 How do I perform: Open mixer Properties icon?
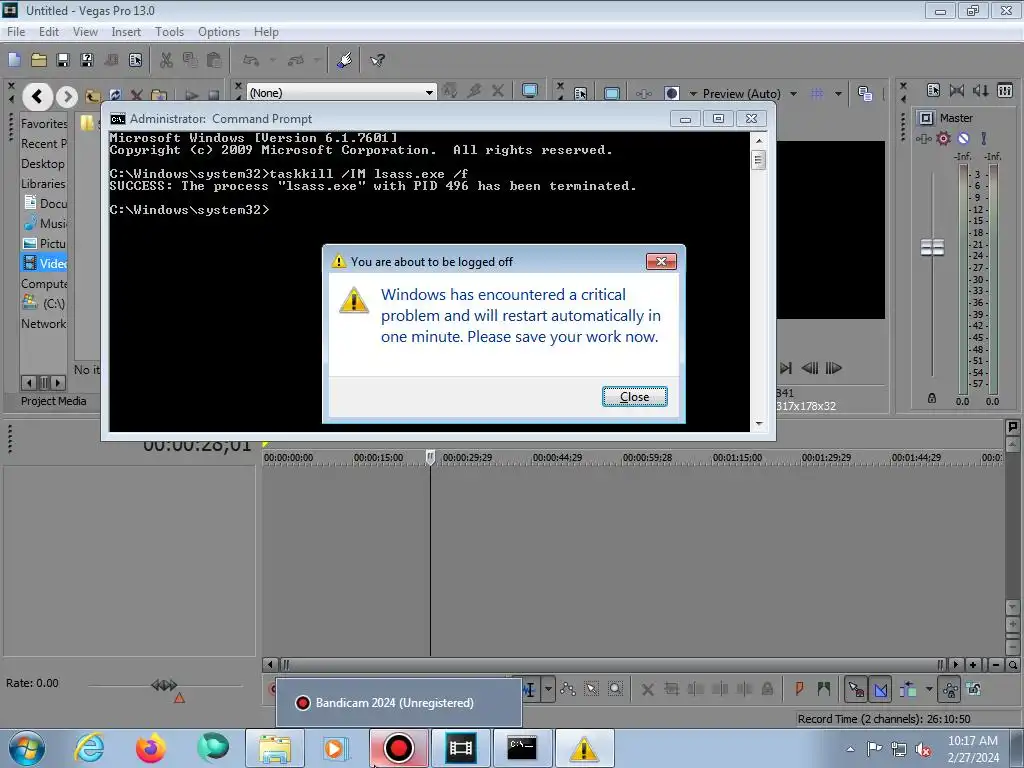click(x=933, y=91)
